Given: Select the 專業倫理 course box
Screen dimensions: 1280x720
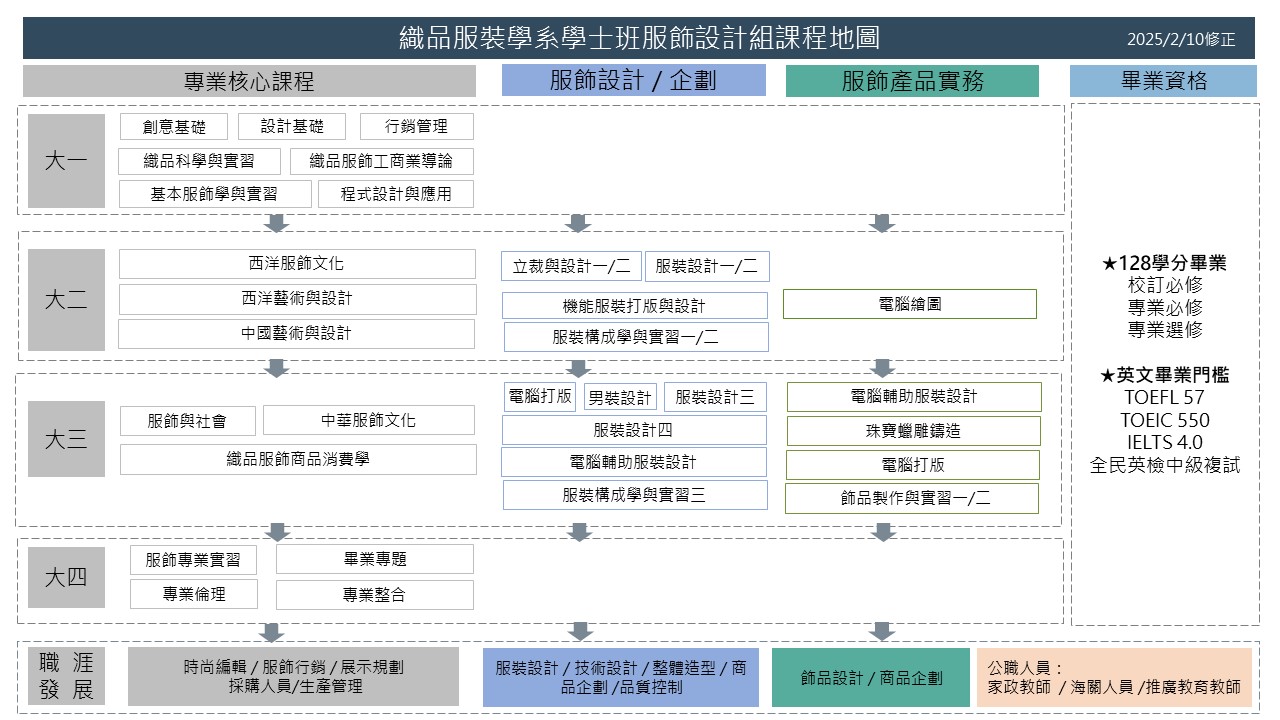Looking at the screenshot, I should (194, 594).
